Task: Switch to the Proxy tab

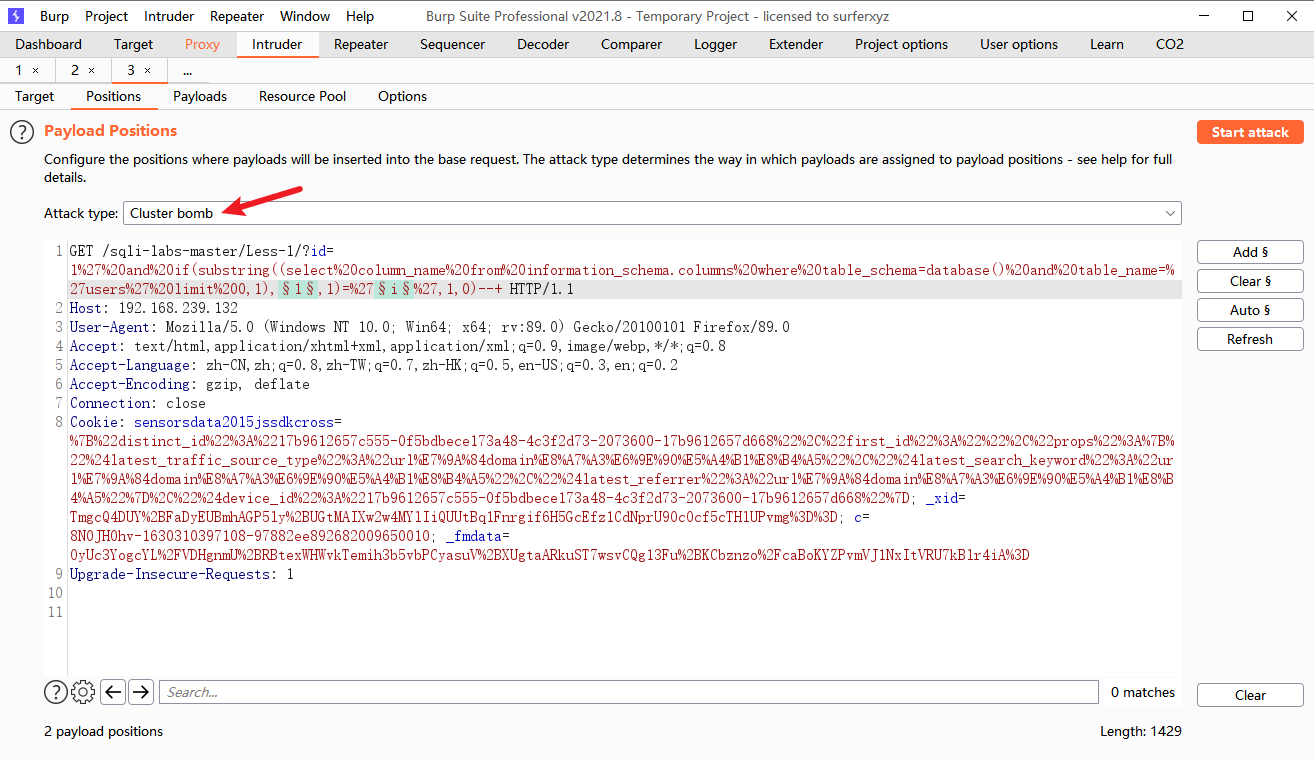Action: coord(203,44)
